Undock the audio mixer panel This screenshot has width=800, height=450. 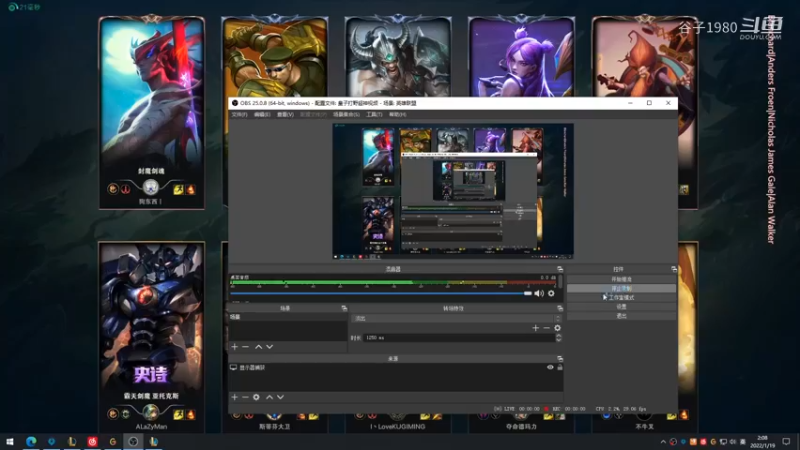coord(560,269)
